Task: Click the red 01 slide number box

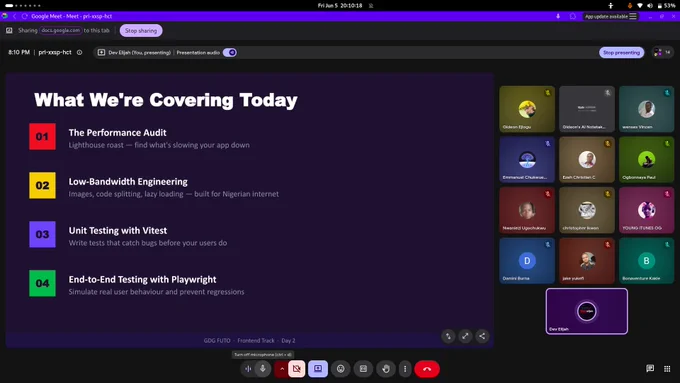Action: click(x=42, y=137)
